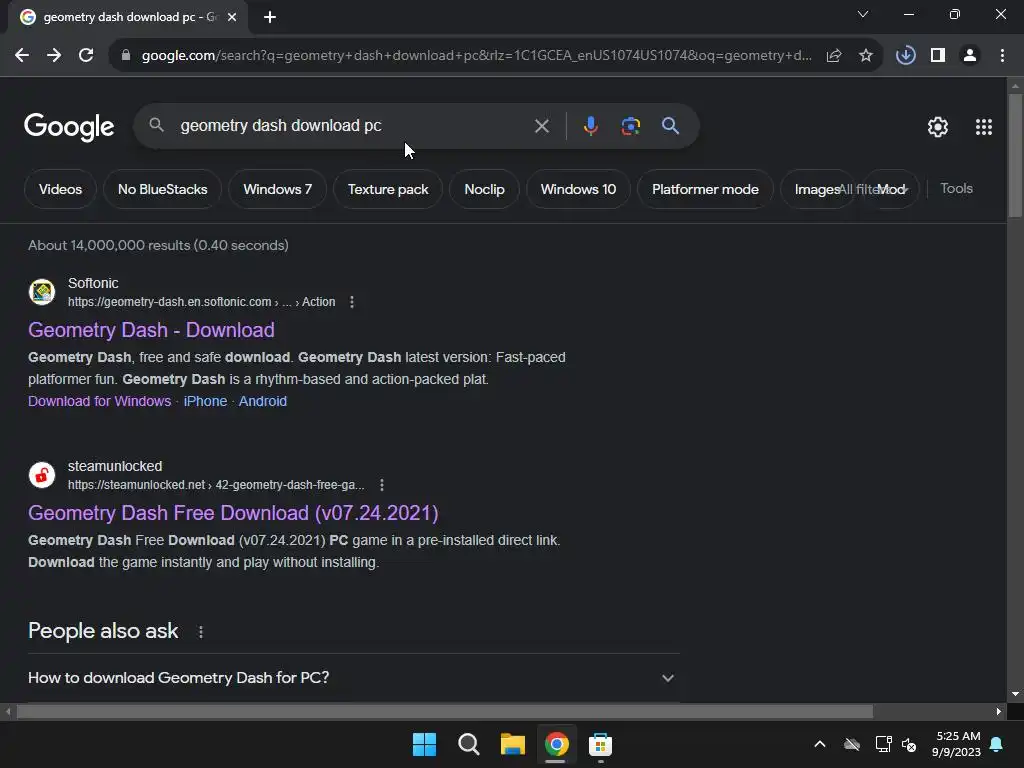This screenshot has height=768, width=1024.
Task: Open the search Tools options
Action: pos(956,188)
